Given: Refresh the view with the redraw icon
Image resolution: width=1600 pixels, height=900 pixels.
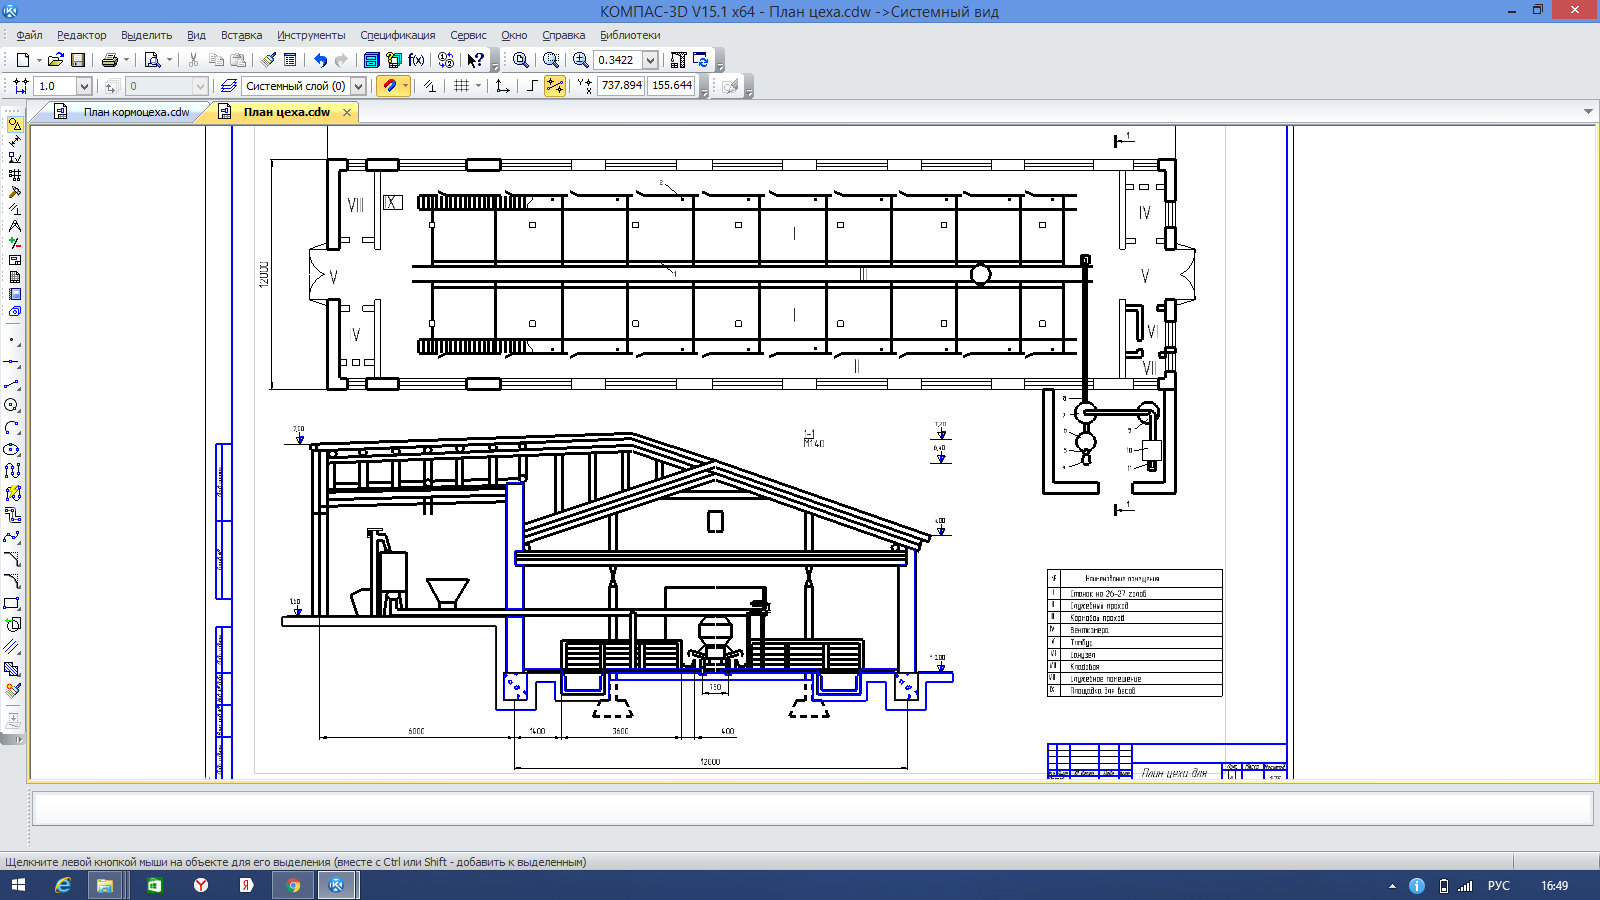Looking at the screenshot, I should coord(700,60).
